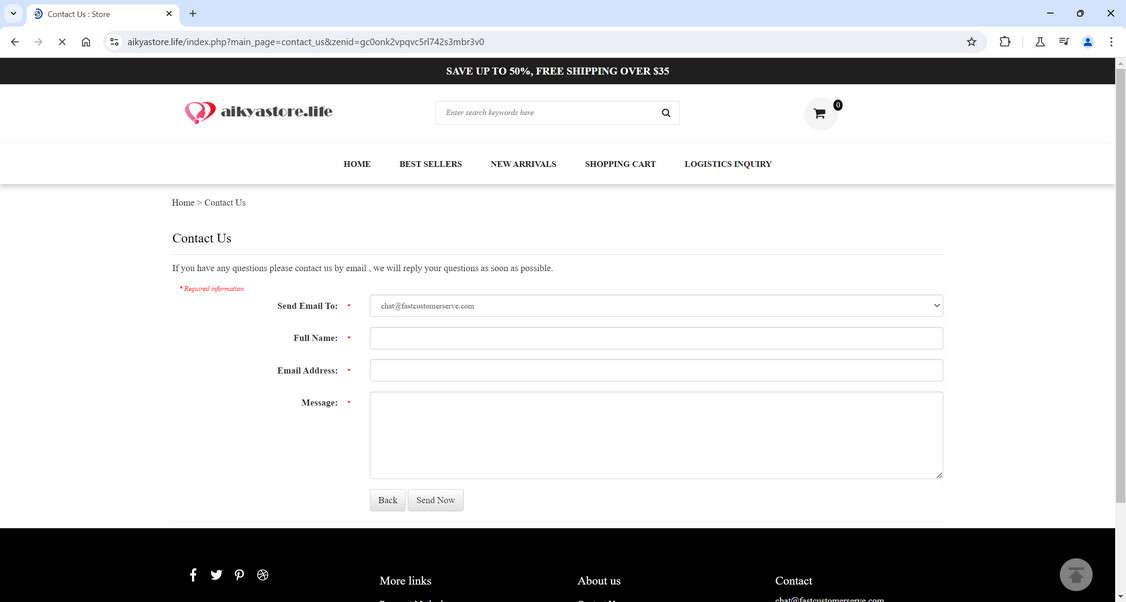Select the Contact Us : Store tab
This screenshot has width=1126, height=602.
101,14
